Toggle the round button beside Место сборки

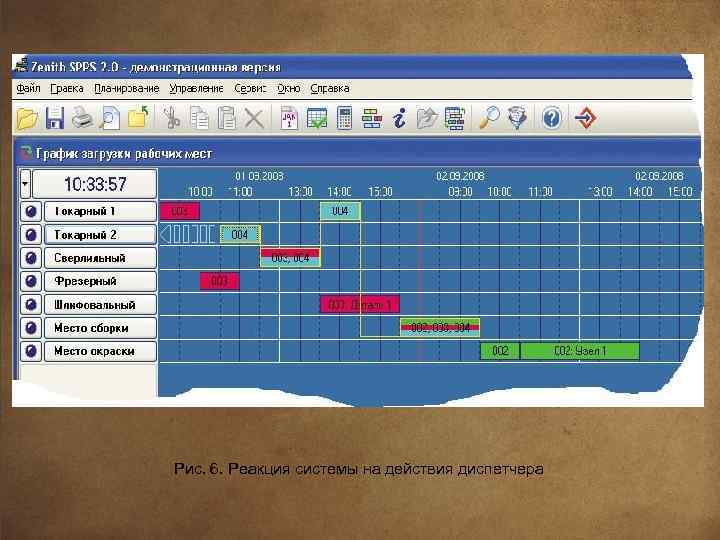[31, 328]
